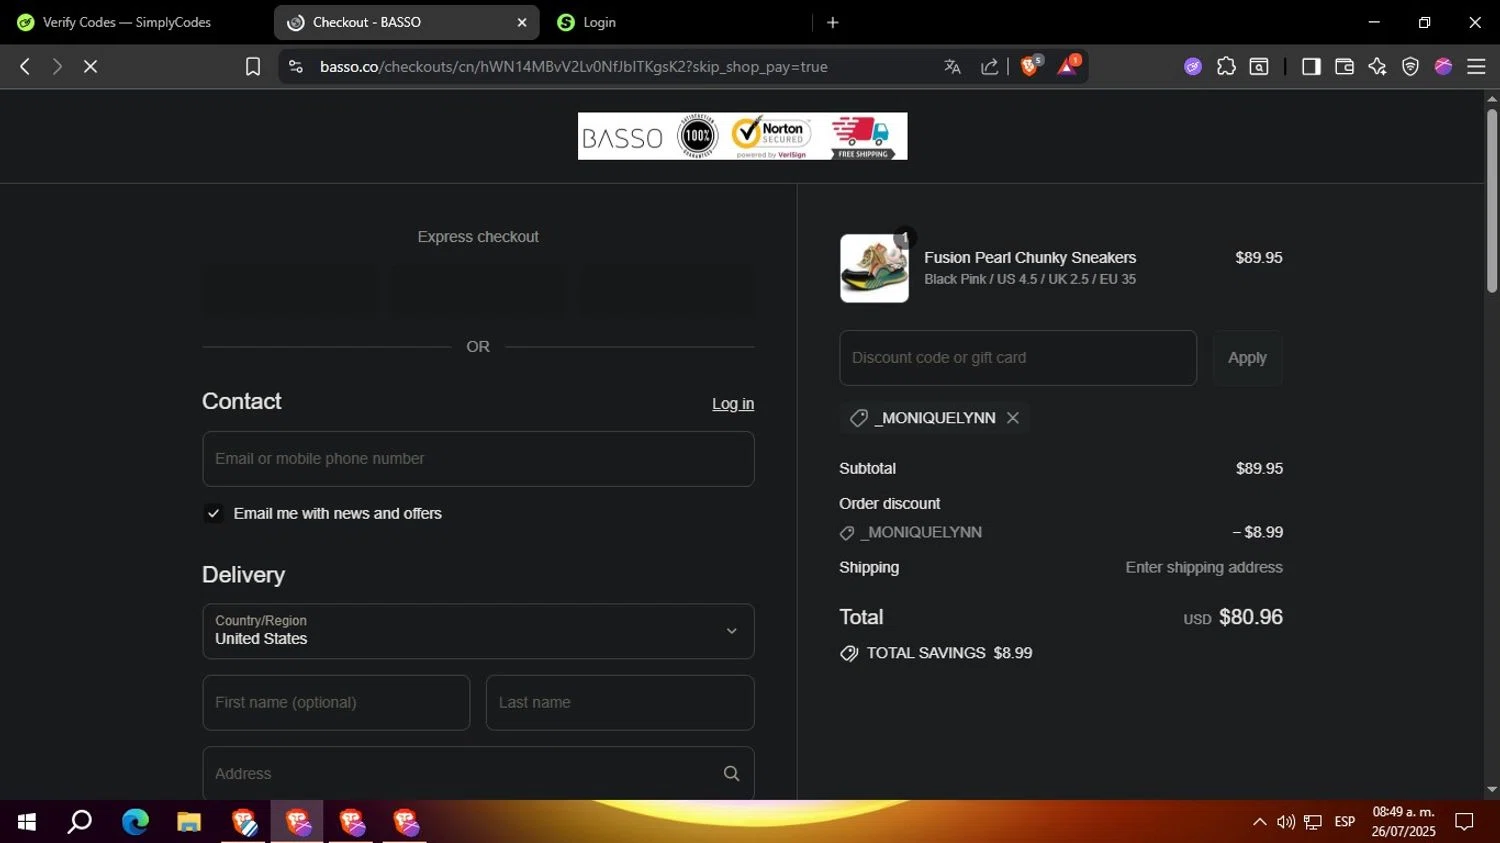
Task: Open the volume control in tray
Action: tap(1286, 822)
